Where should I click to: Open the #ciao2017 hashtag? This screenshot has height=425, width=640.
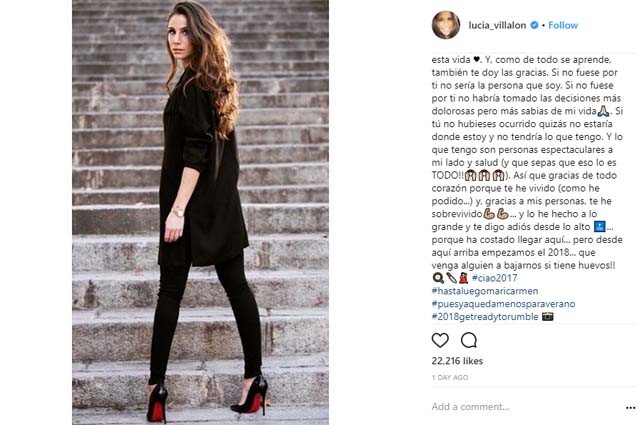pos(494,278)
